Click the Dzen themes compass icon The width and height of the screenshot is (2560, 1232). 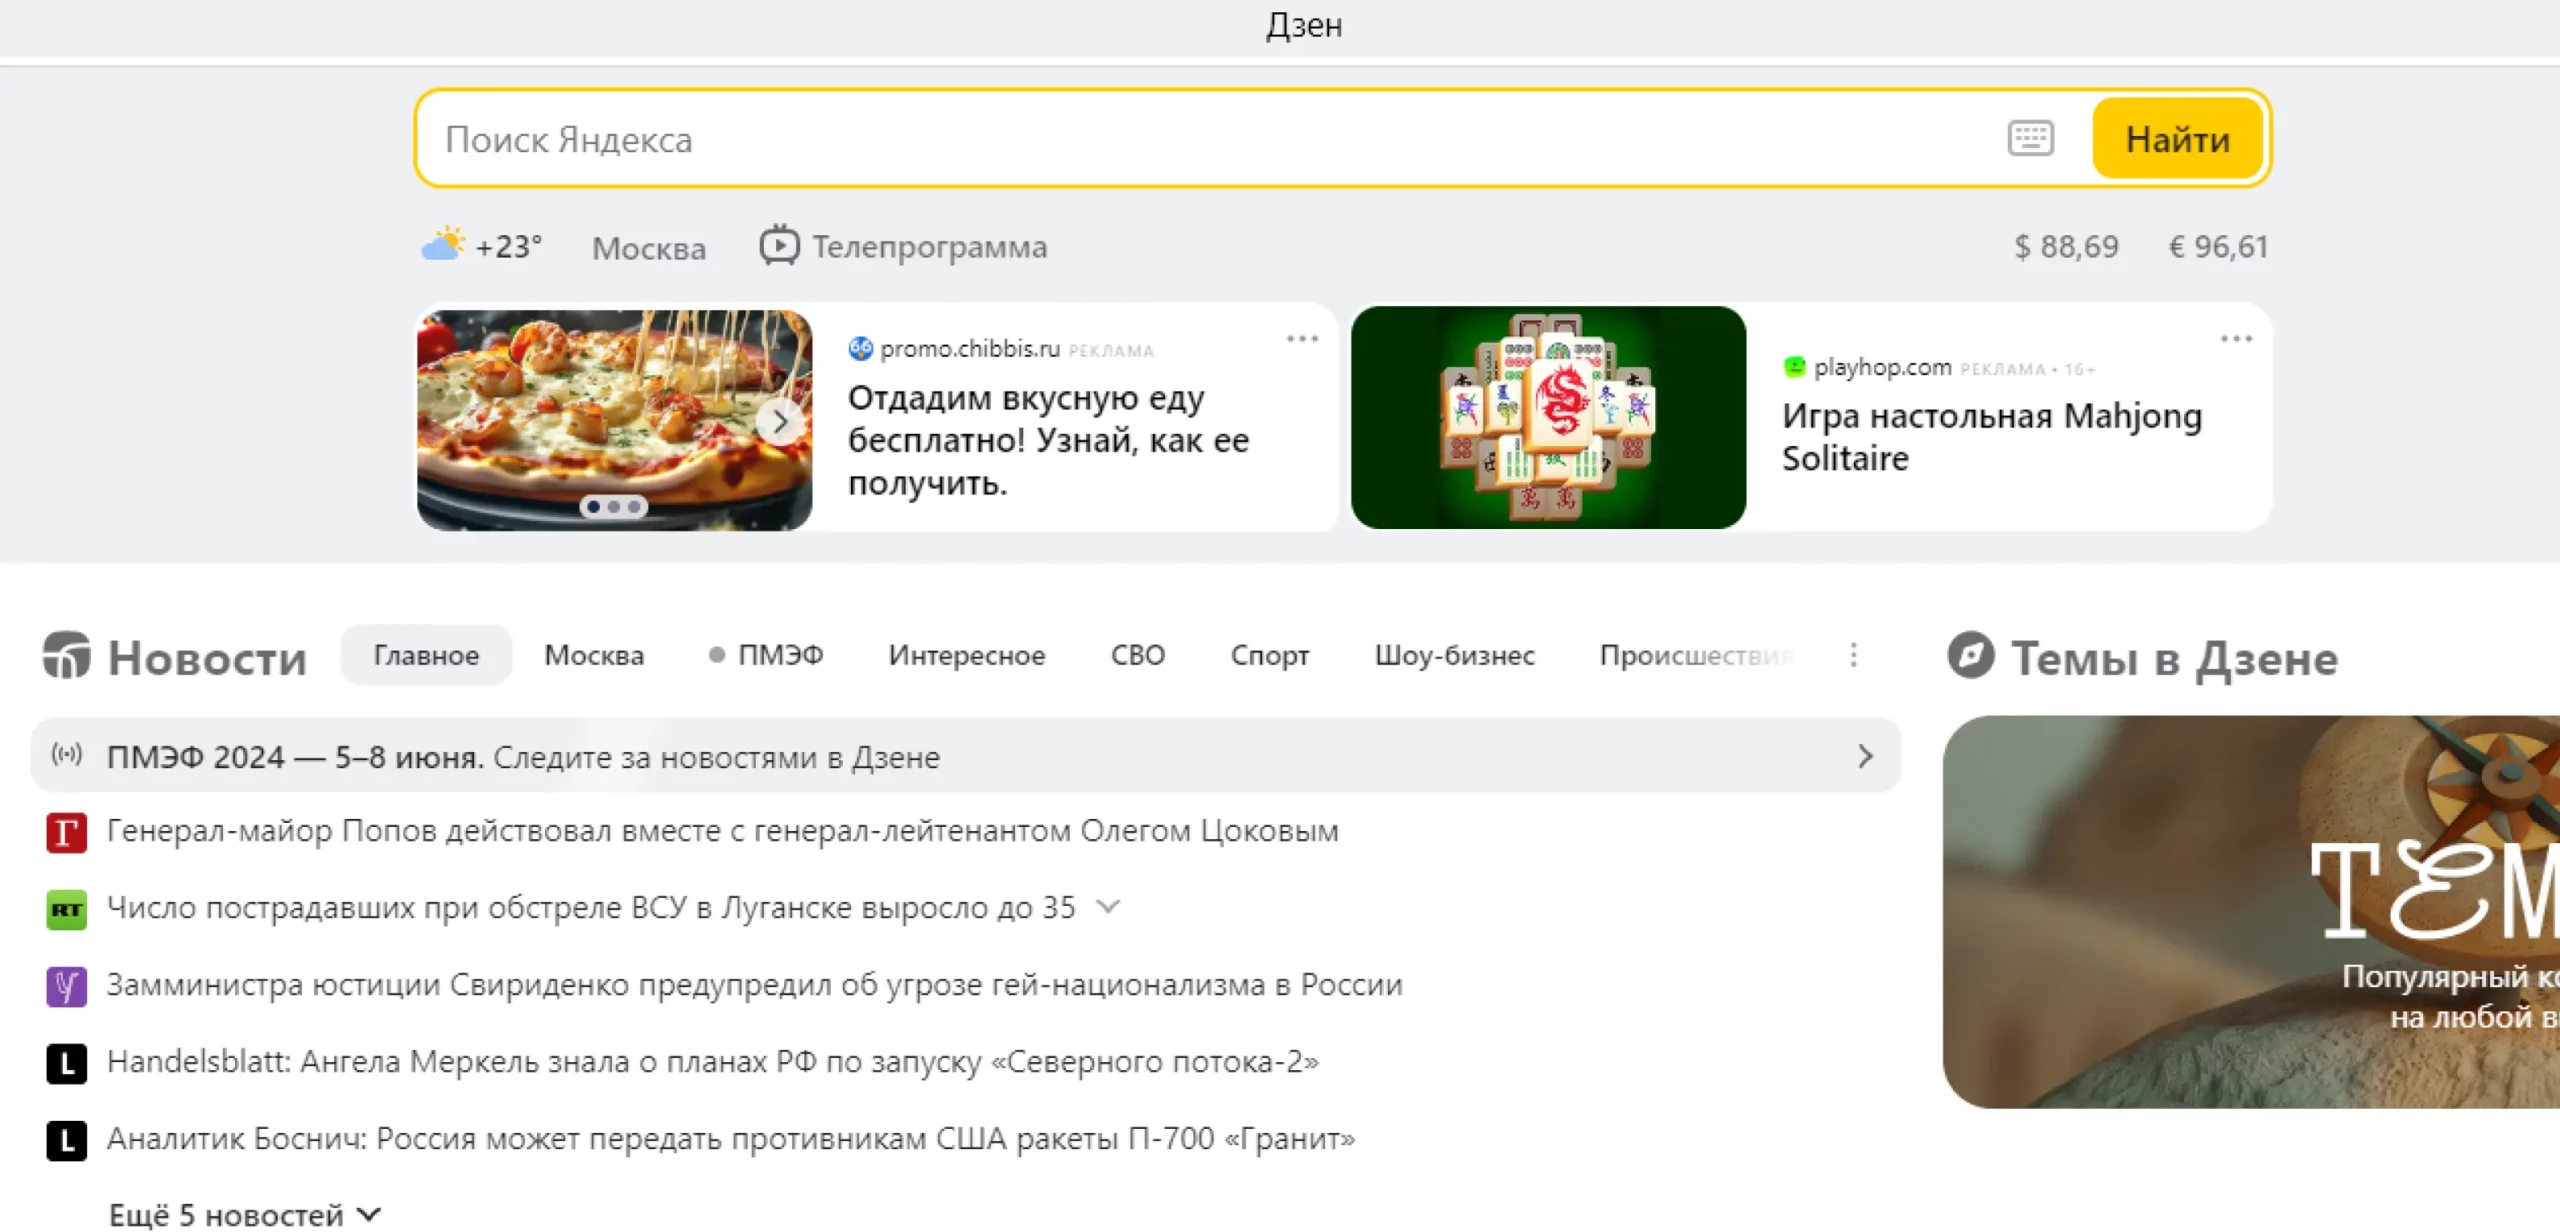pos(1970,656)
